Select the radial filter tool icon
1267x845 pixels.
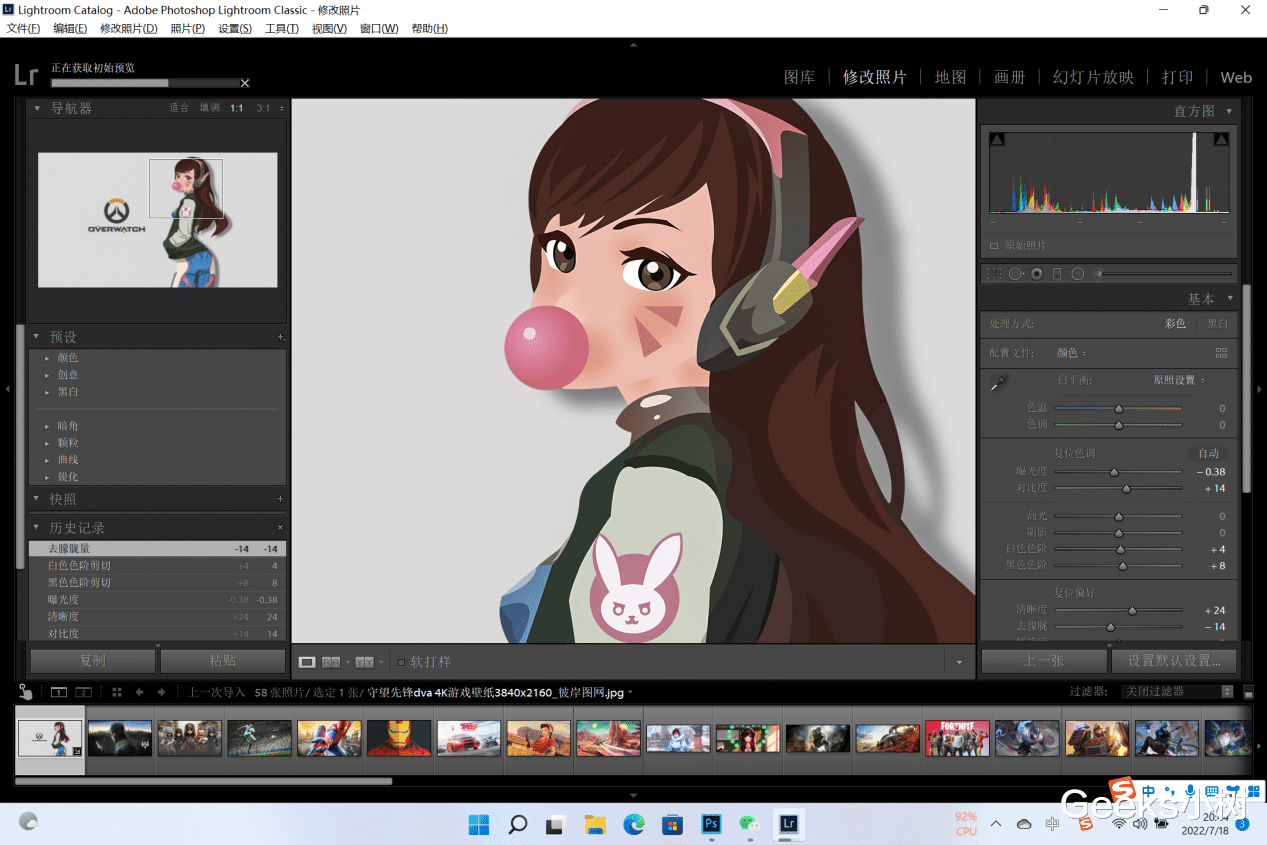click(1078, 273)
